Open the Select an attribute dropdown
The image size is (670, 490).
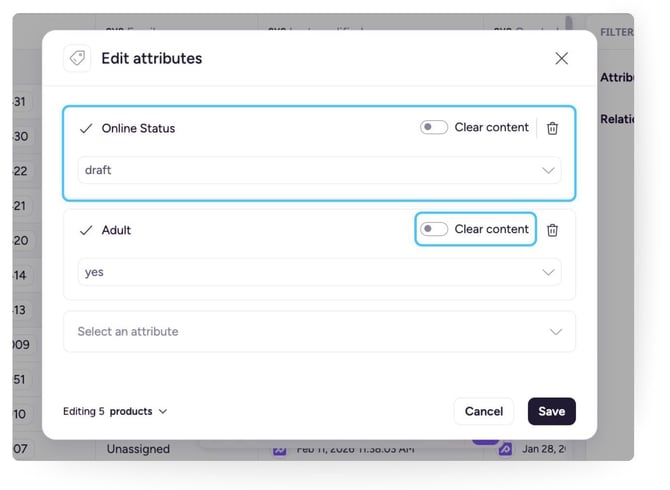[319, 332]
